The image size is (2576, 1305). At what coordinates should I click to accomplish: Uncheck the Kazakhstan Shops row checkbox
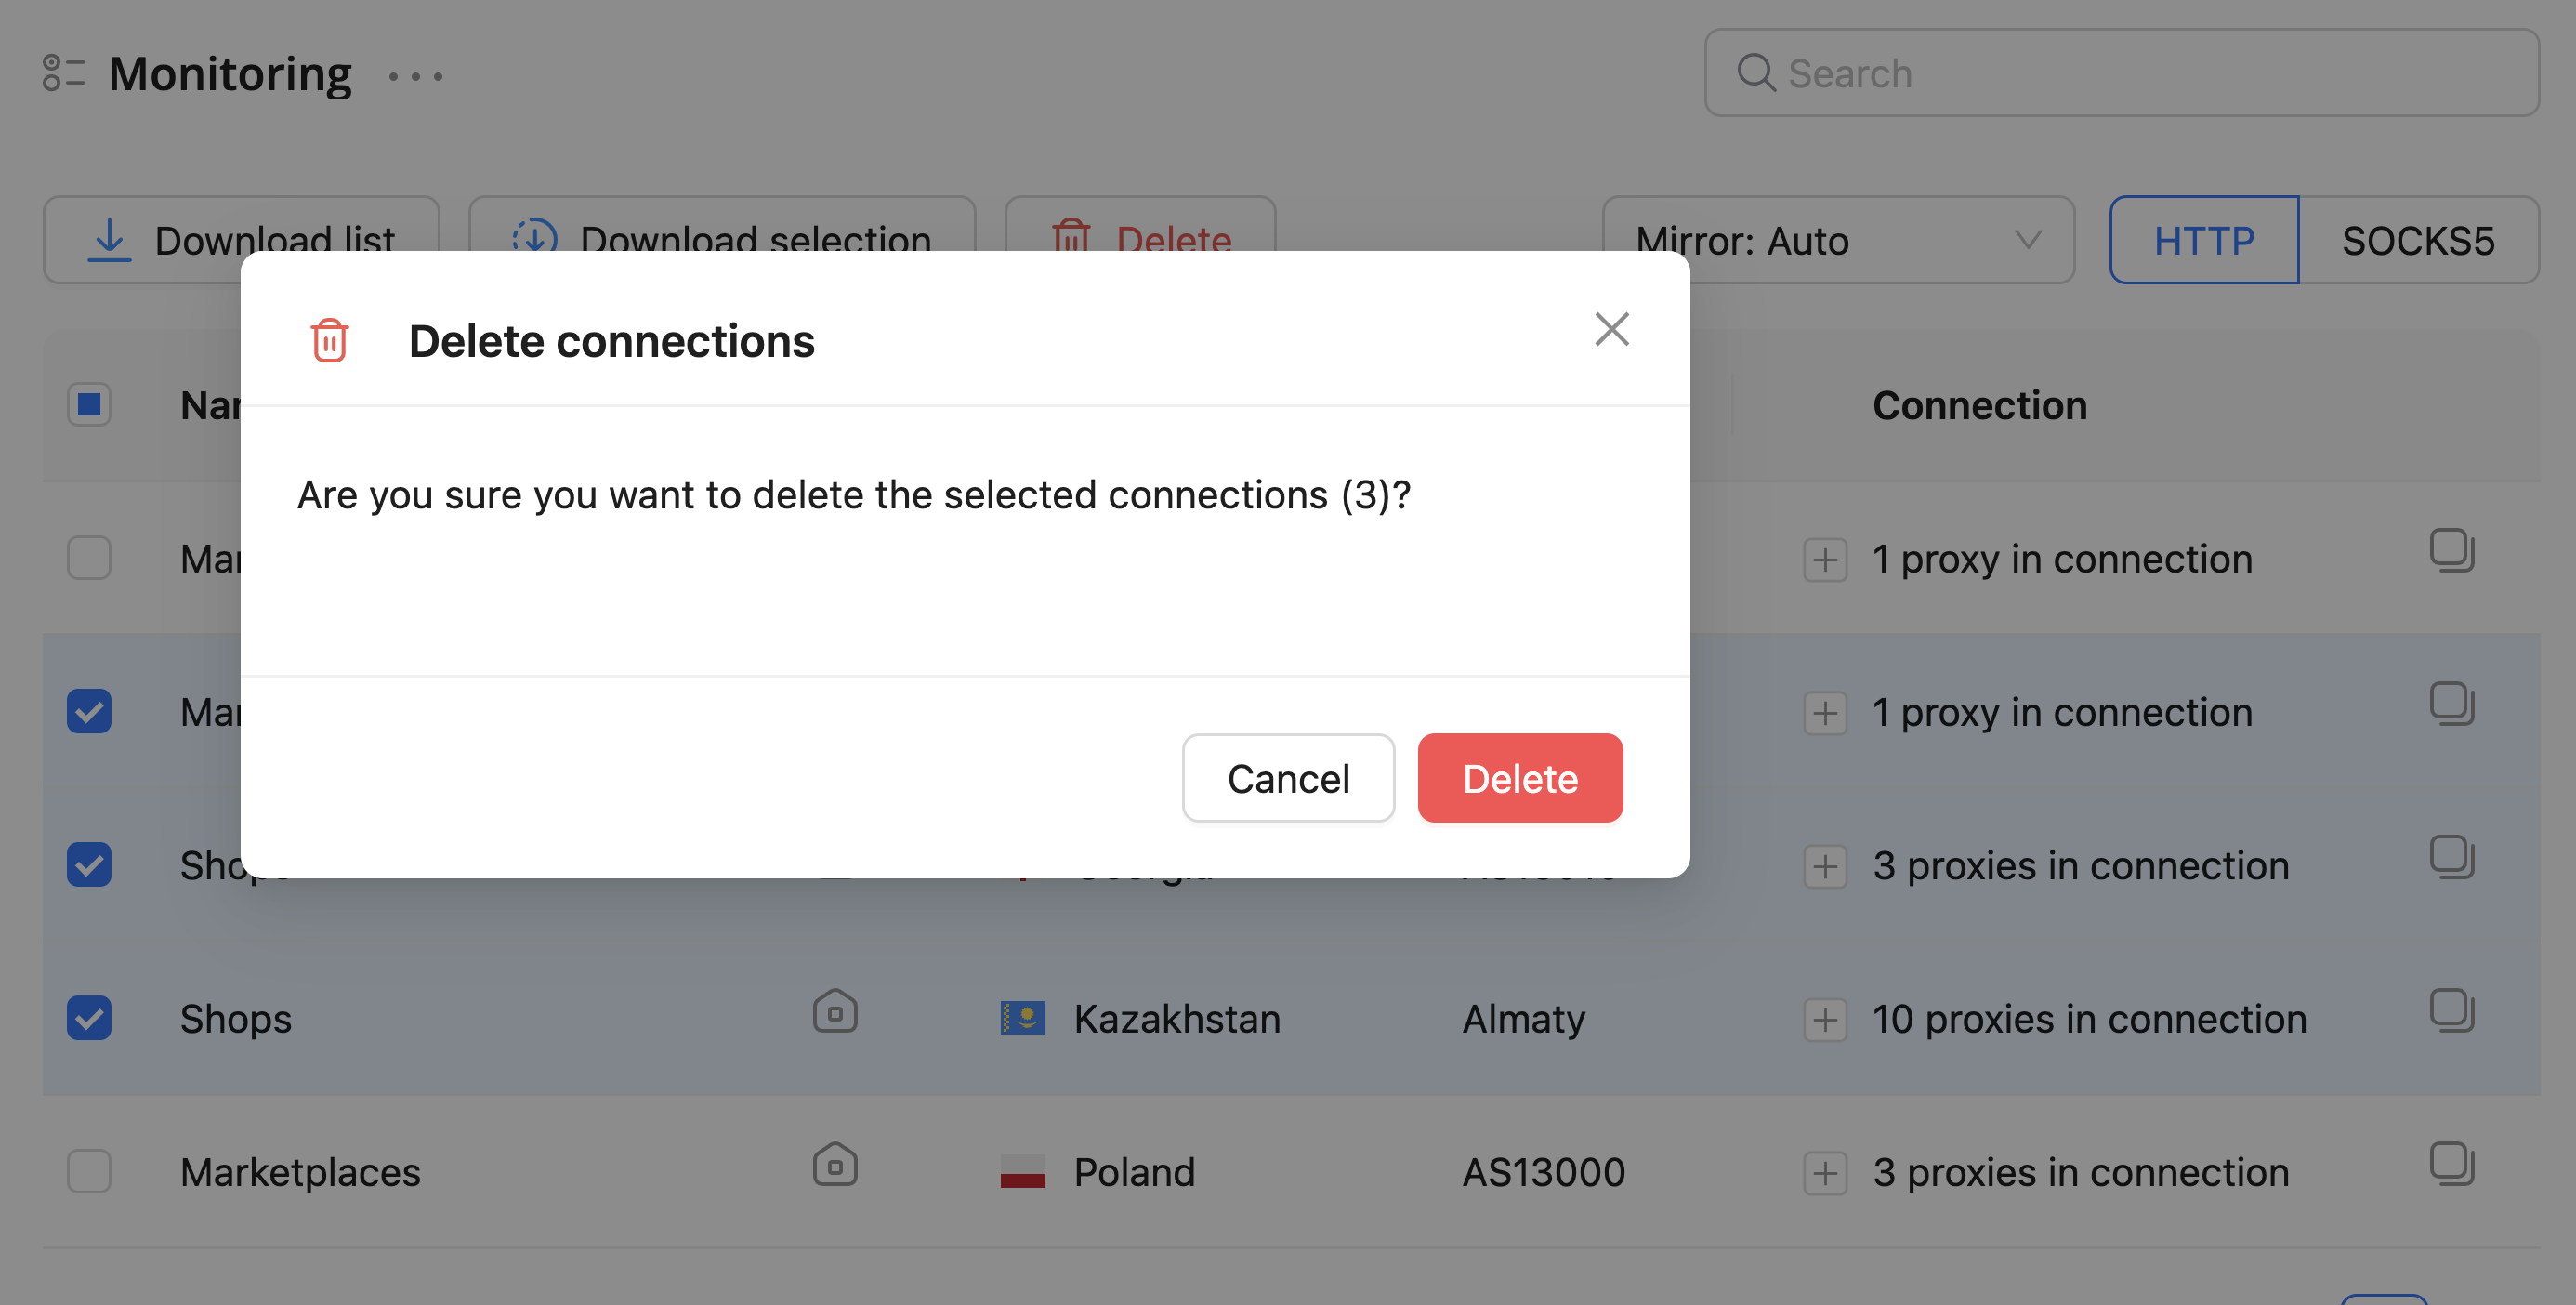[x=89, y=1018]
